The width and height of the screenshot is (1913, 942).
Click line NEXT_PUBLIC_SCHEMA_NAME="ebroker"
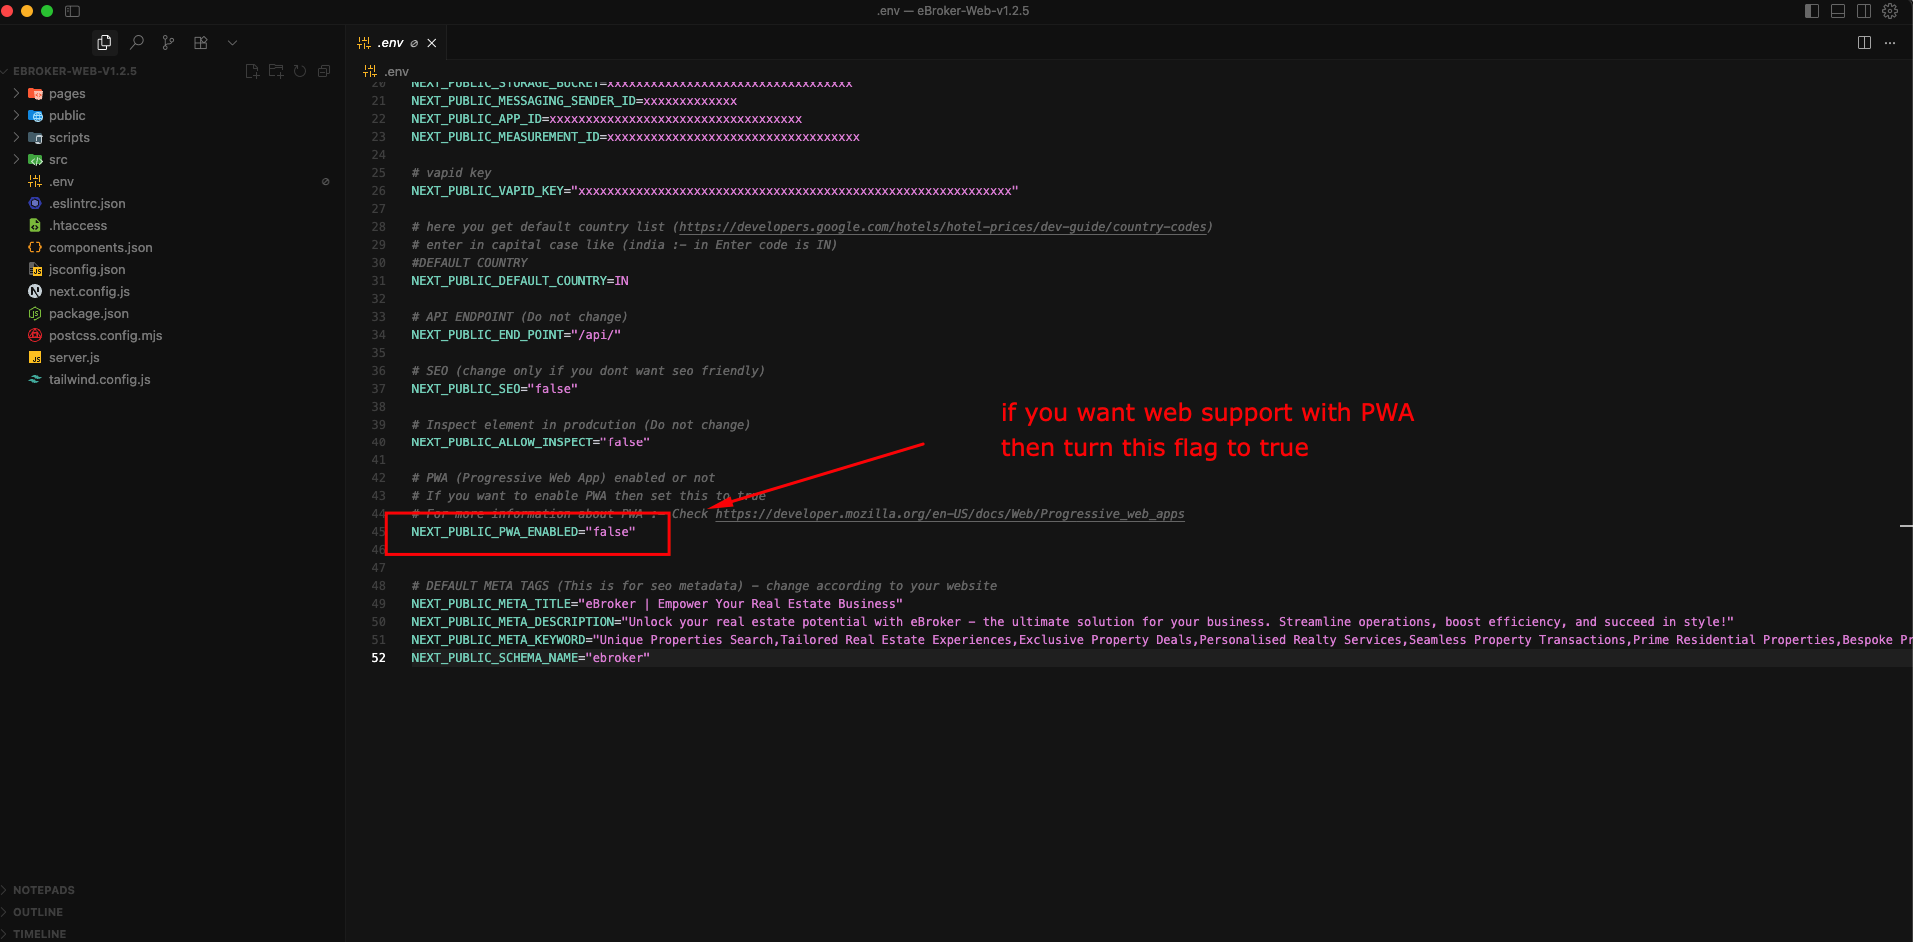530,658
